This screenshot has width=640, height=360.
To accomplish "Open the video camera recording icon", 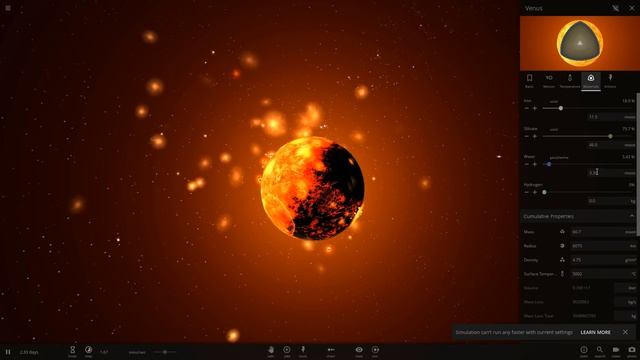I will point(616,351).
